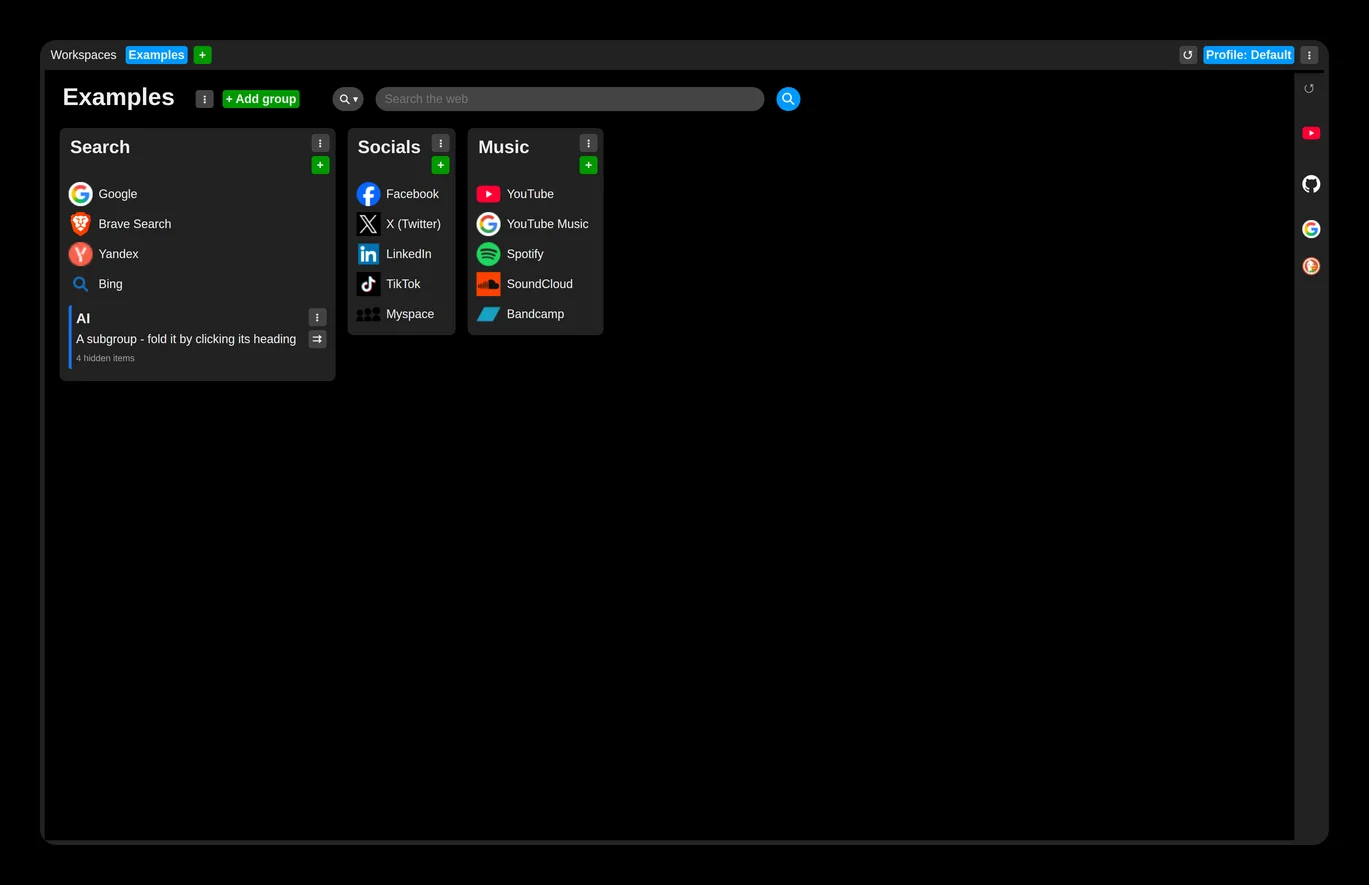The image size is (1369, 885).
Task: Open the Examples workspace options menu
Action: pos(205,99)
